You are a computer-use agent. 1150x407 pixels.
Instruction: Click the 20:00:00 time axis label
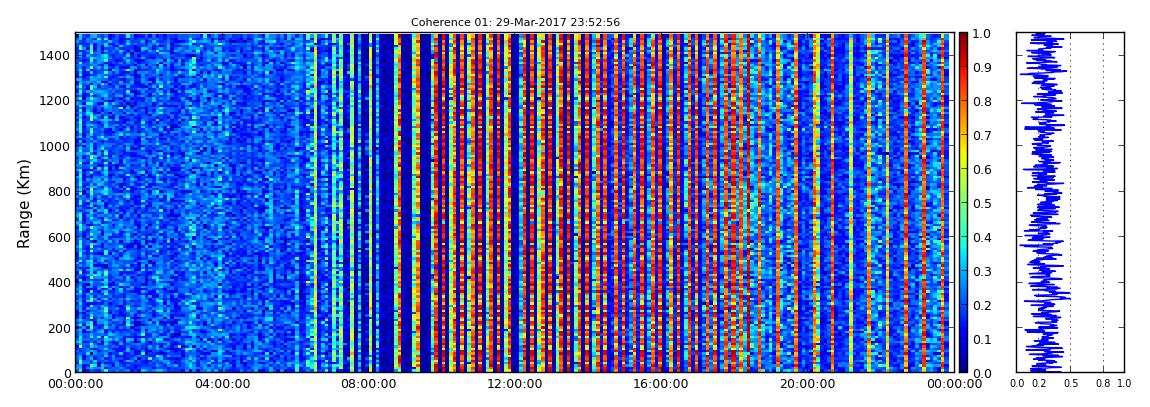805,384
